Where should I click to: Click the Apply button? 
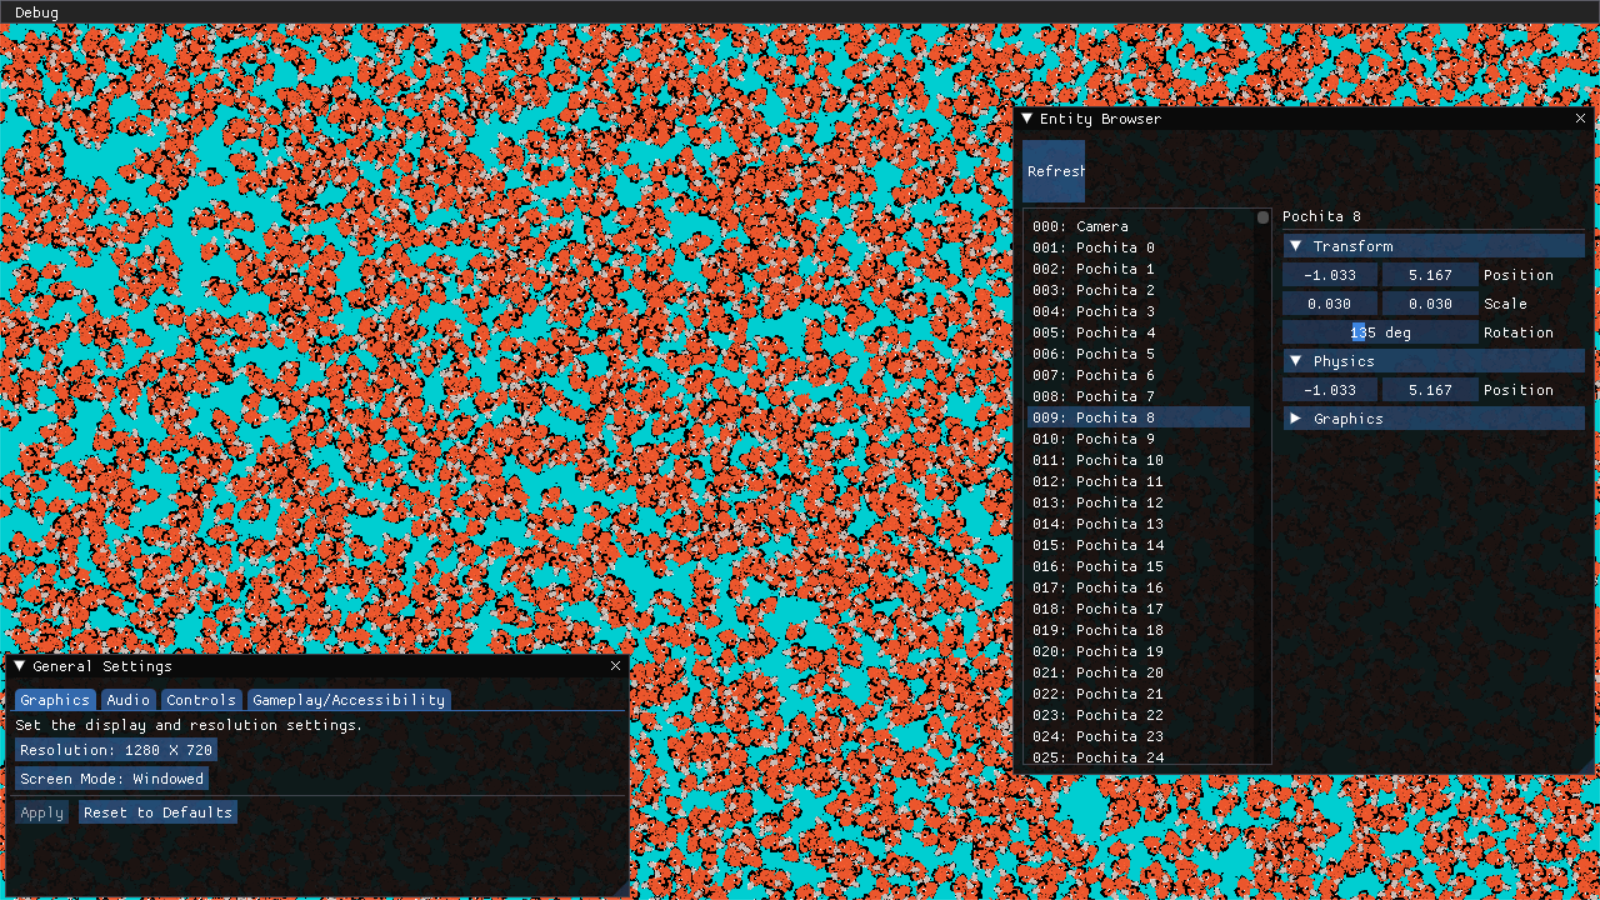tap(42, 813)
